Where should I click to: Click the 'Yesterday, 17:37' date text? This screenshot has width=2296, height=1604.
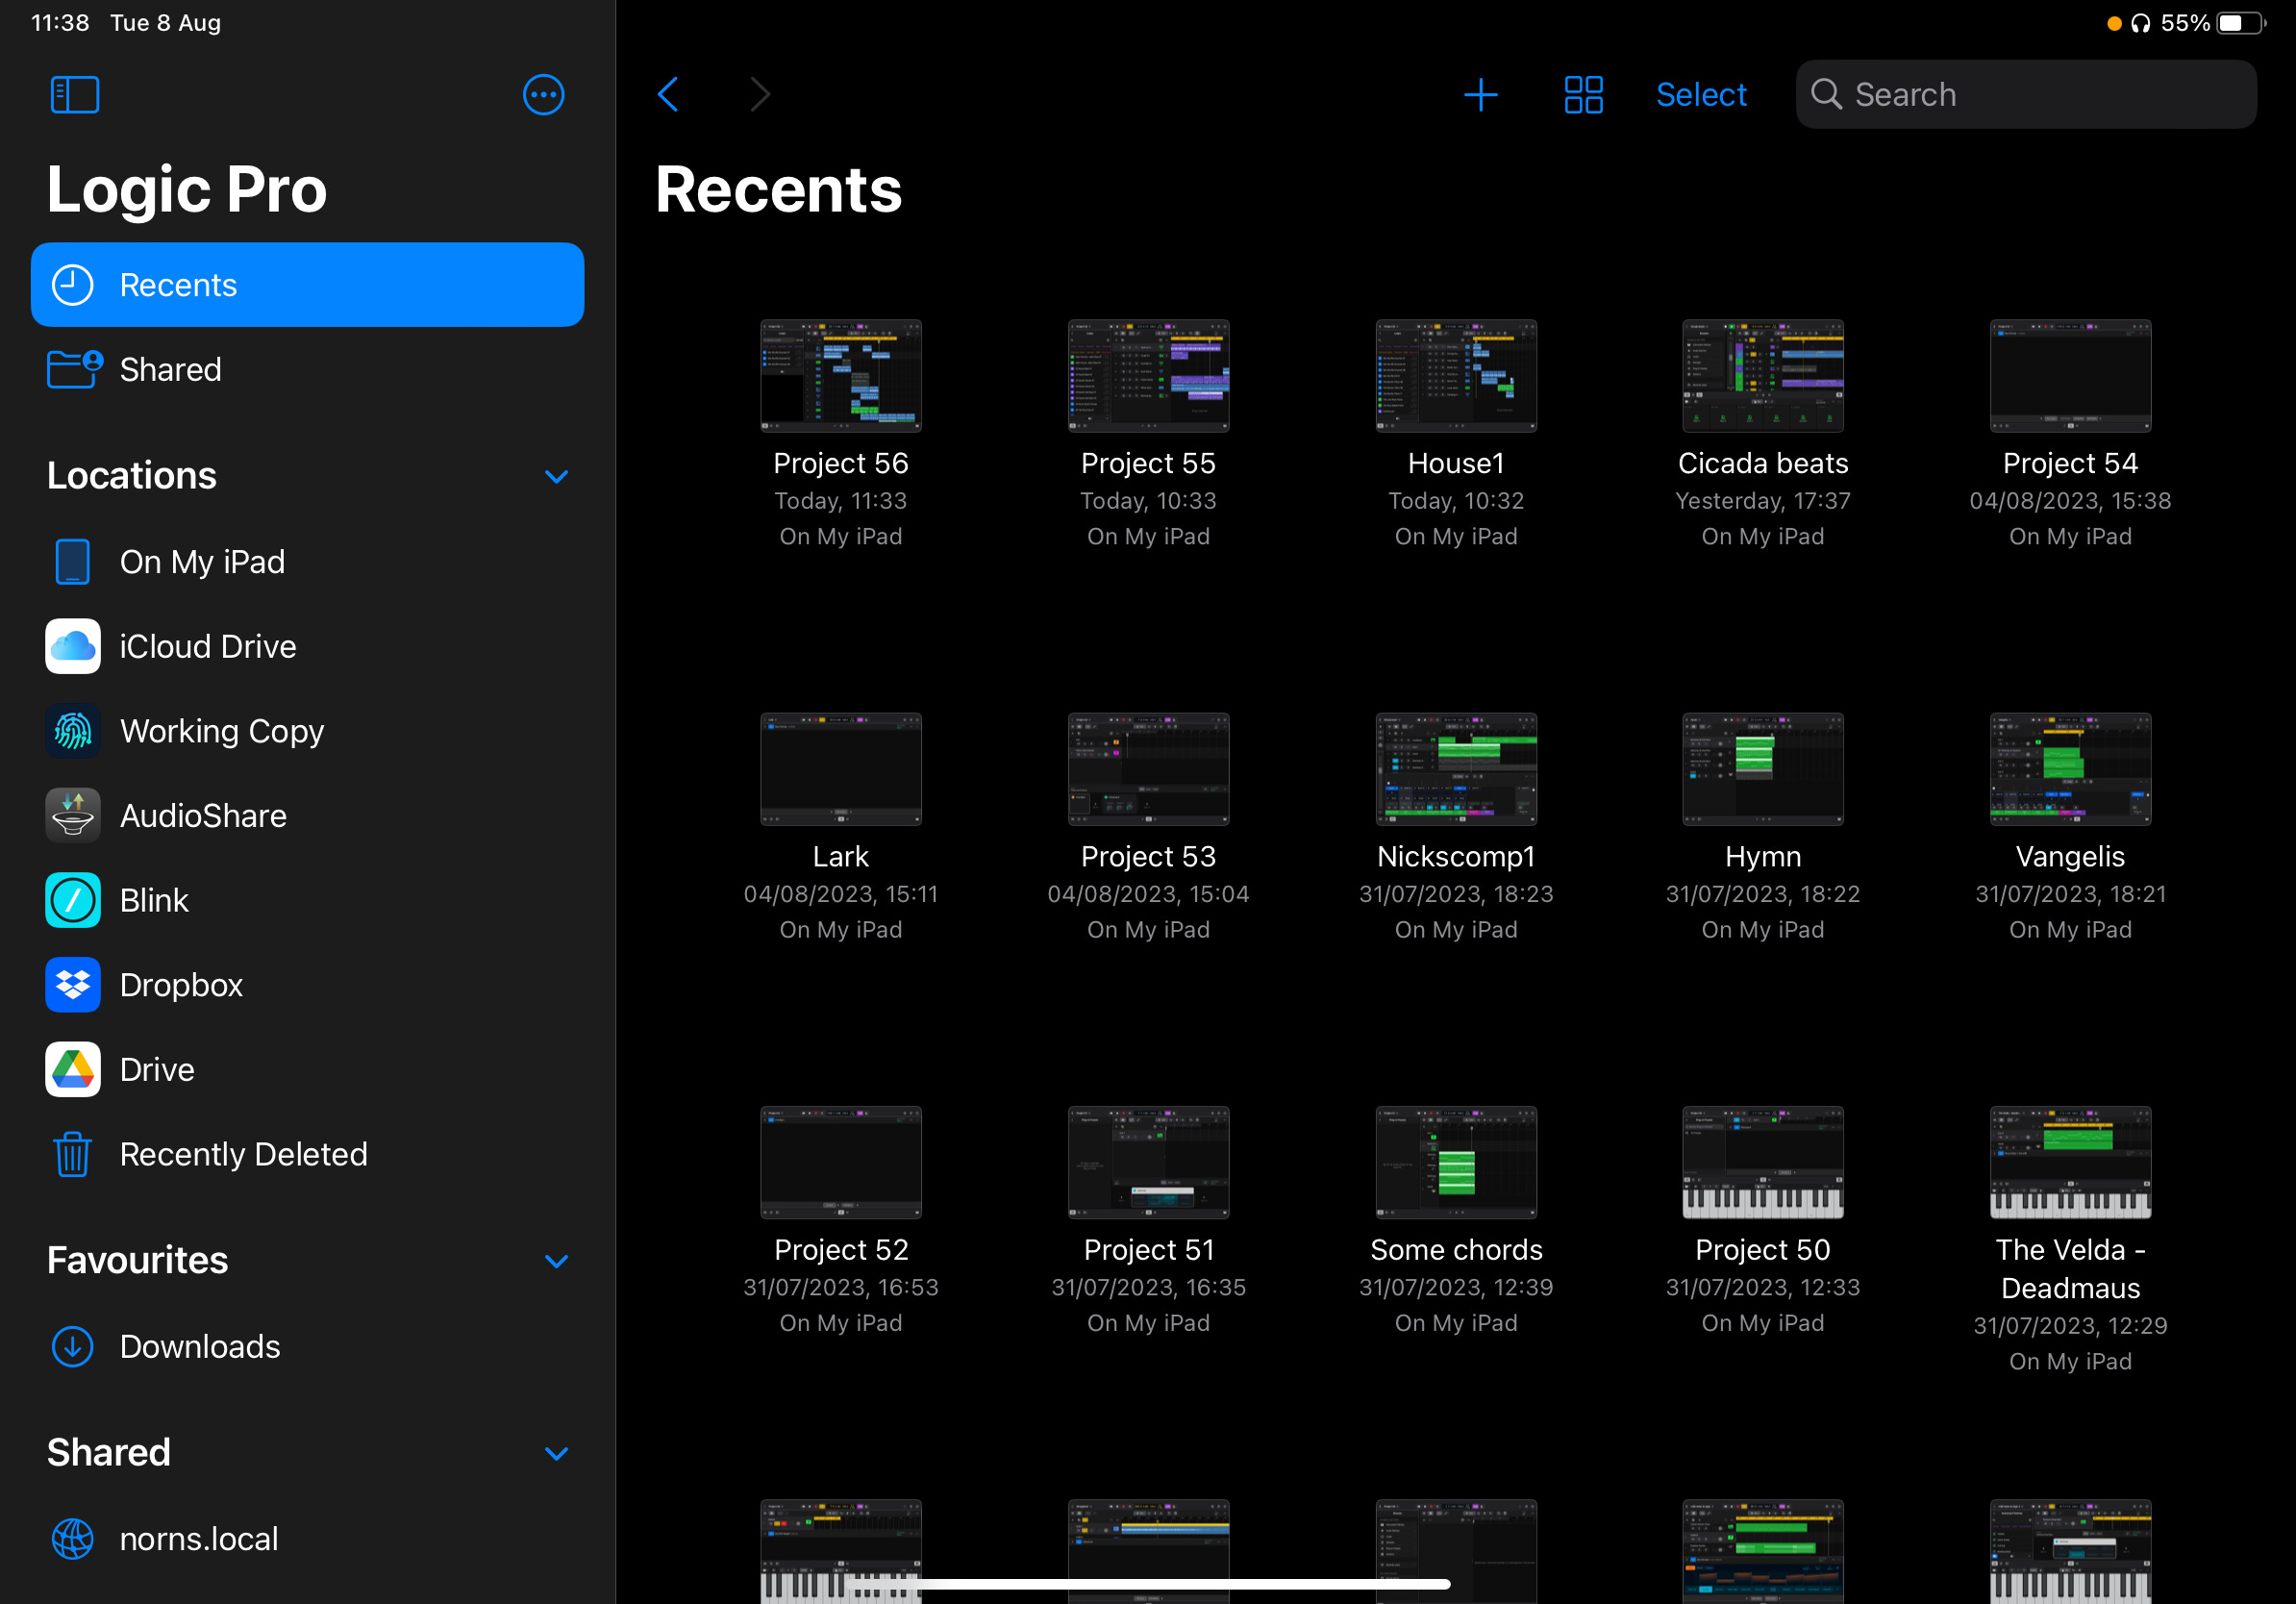click(x=1763, y=501)
